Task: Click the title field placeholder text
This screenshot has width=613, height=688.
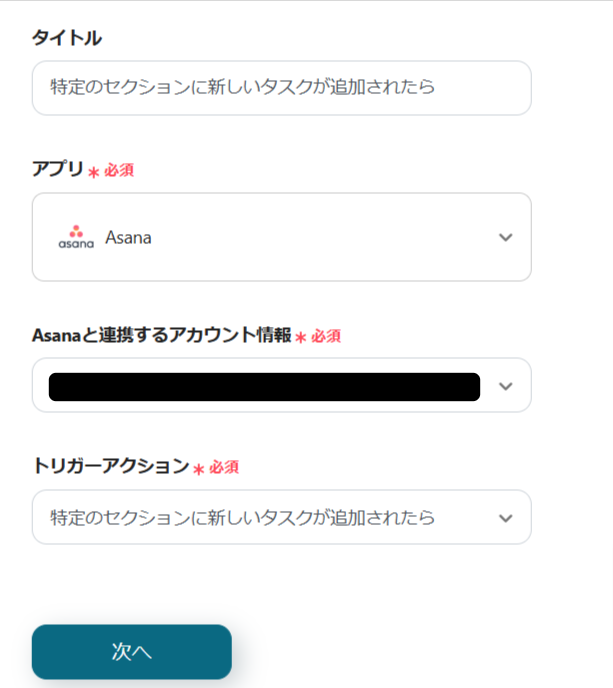Action: 243,88
